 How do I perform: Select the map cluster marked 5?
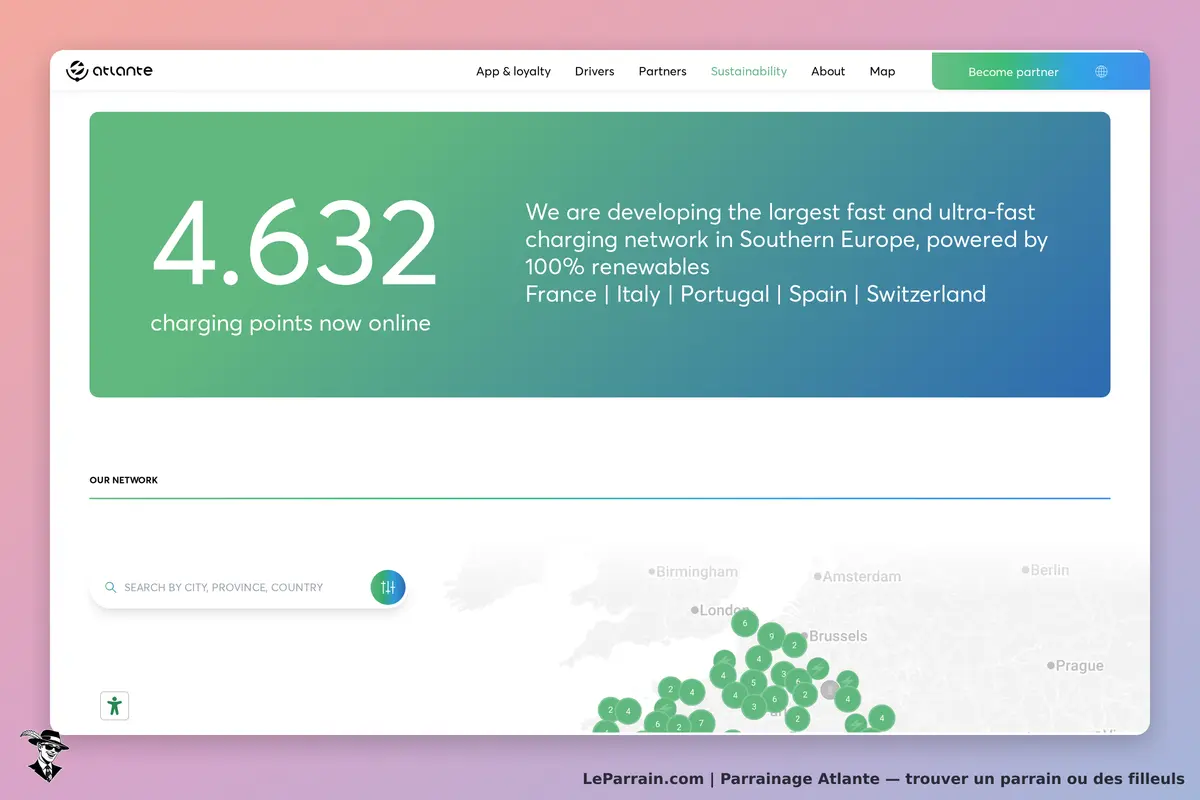pyautogui.click(x=753, y=684)
